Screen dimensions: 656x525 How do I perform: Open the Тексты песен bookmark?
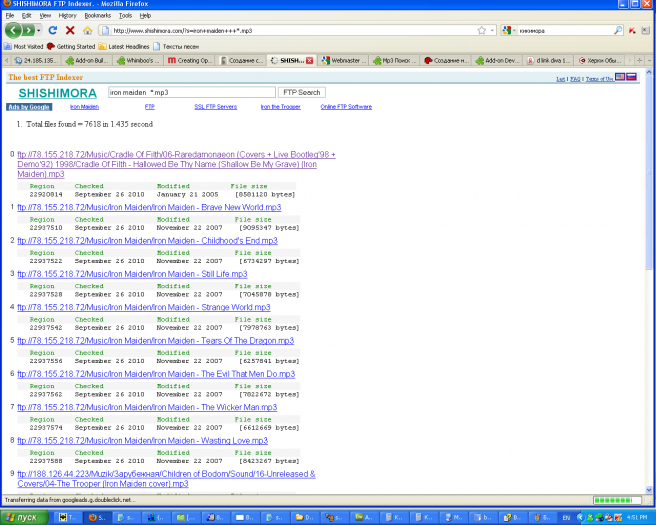176,46
